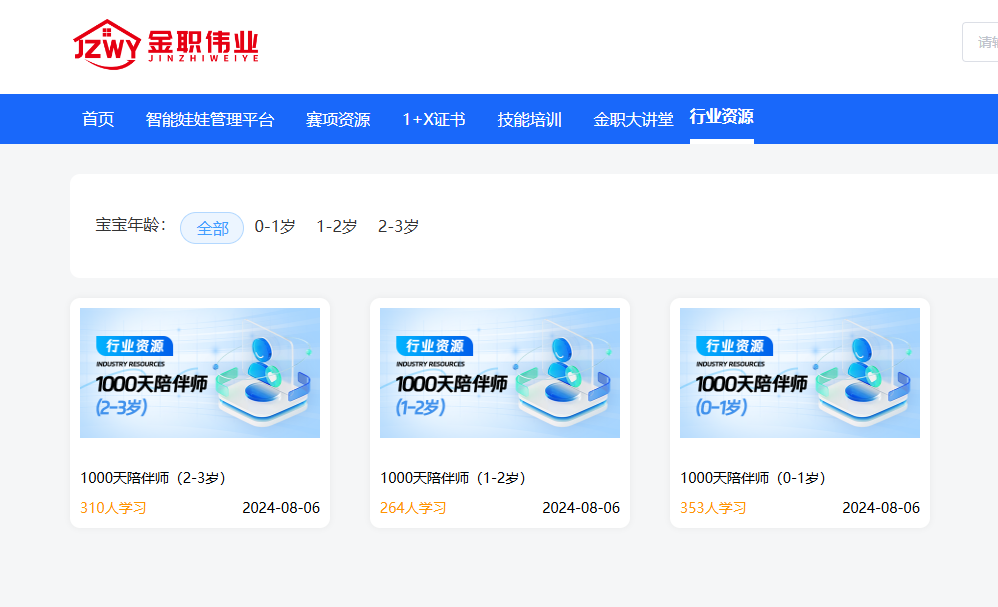Open the 赛项资源 navigation tab
The image size is (998, 607).
338,120
